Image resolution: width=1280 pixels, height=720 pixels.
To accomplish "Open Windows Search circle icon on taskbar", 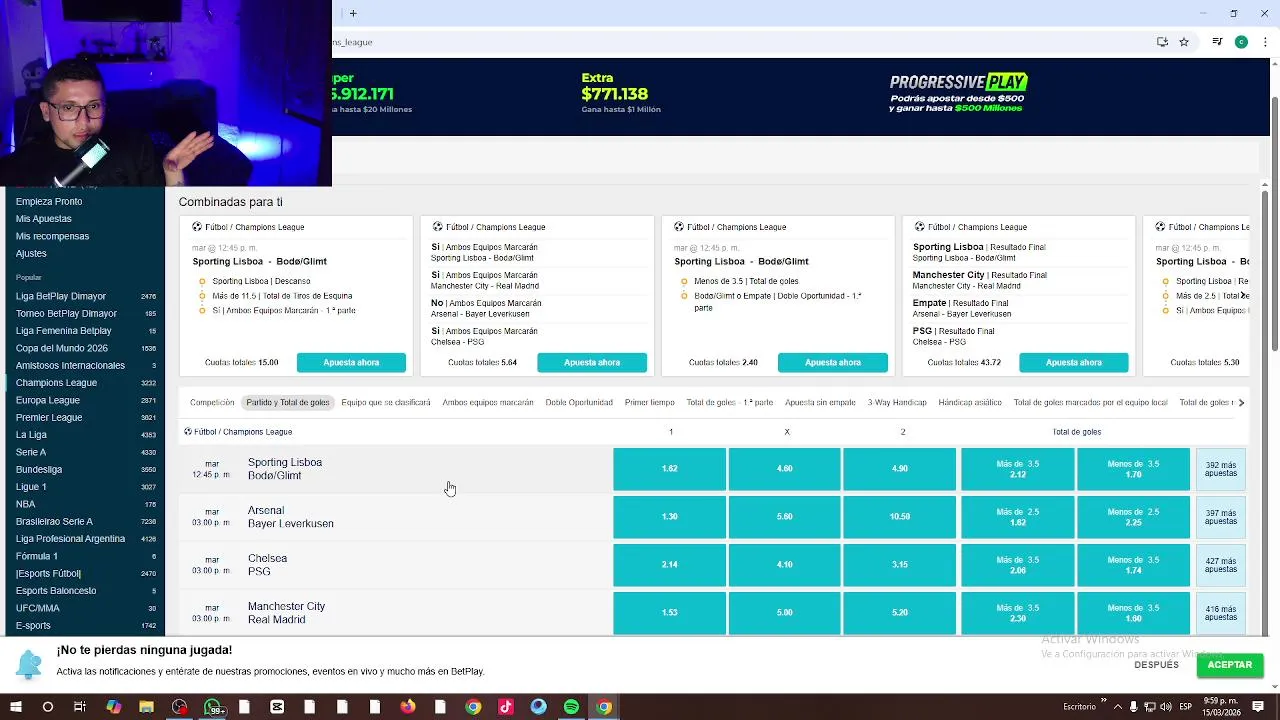I will click(47, 707).
